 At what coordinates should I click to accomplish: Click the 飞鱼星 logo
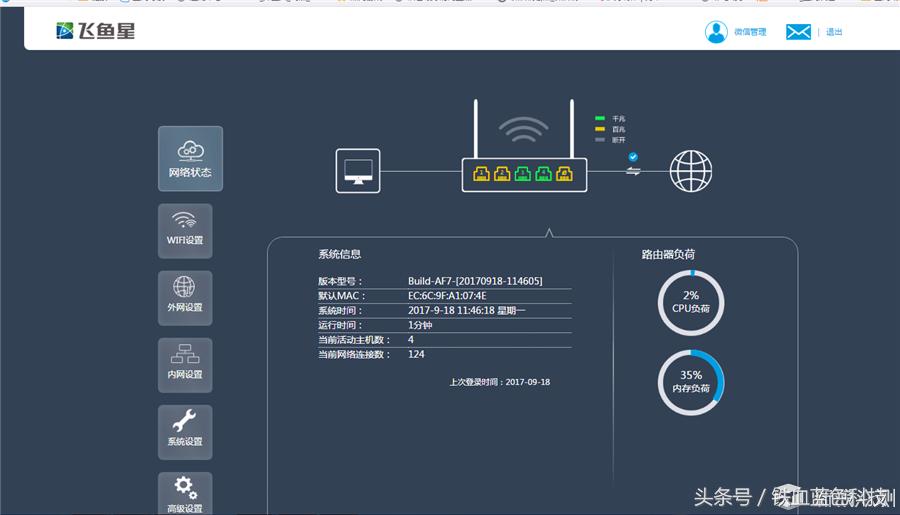[x=95, y=30]
